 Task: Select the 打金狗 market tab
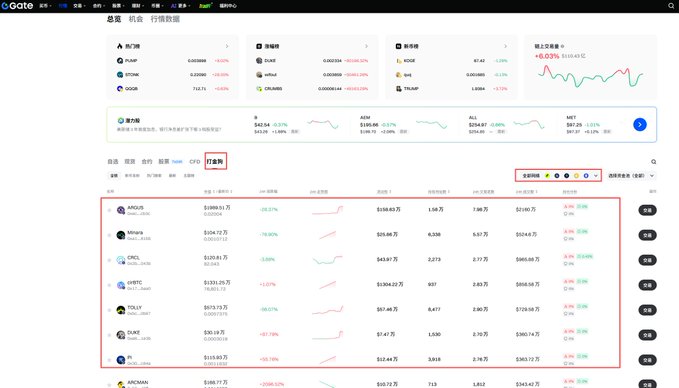coord(215,162)
